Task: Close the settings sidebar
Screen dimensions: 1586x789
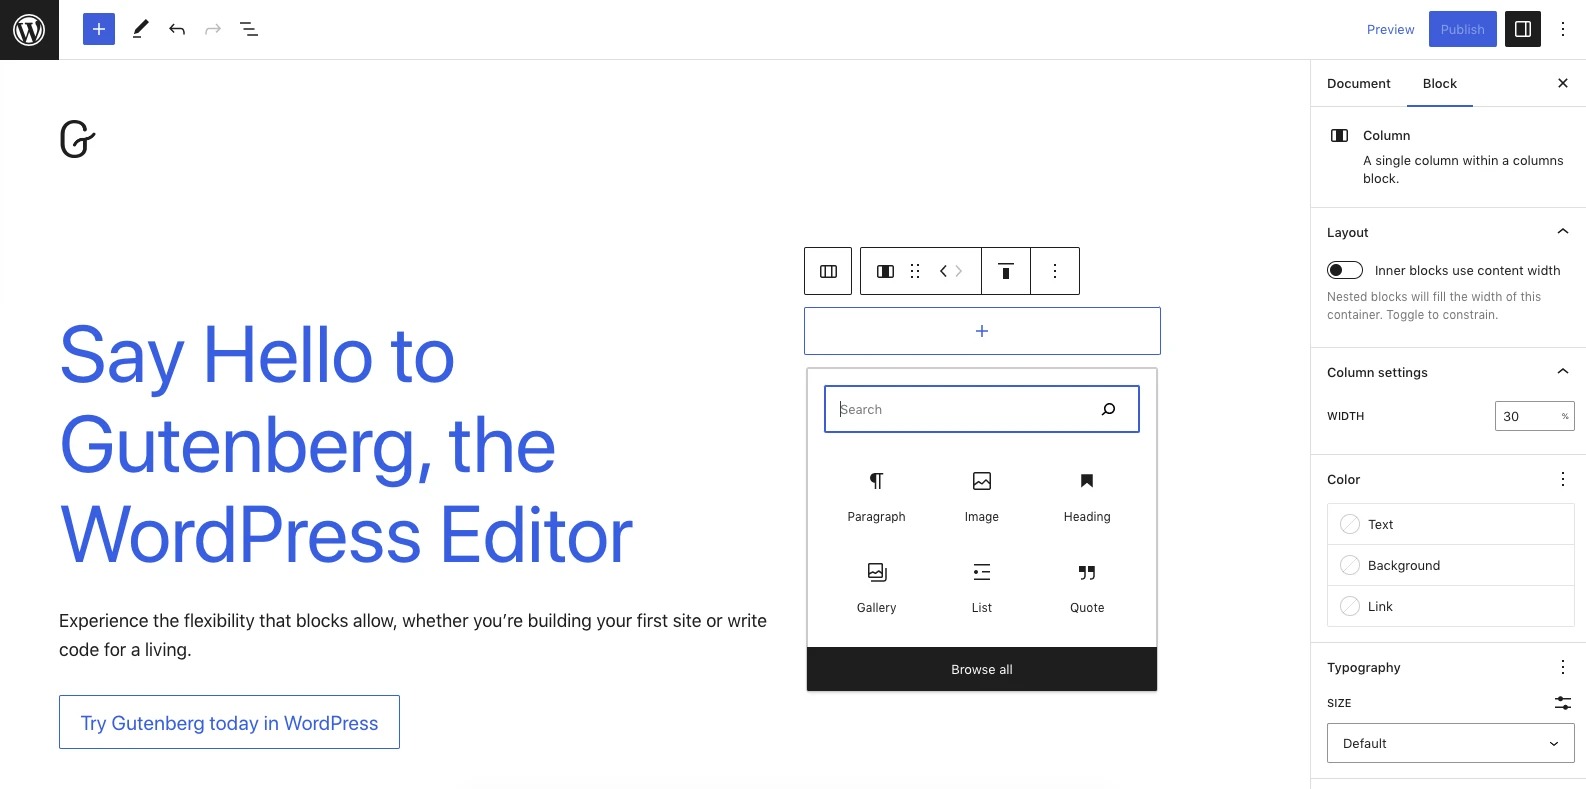Action: coord(1563,83)
